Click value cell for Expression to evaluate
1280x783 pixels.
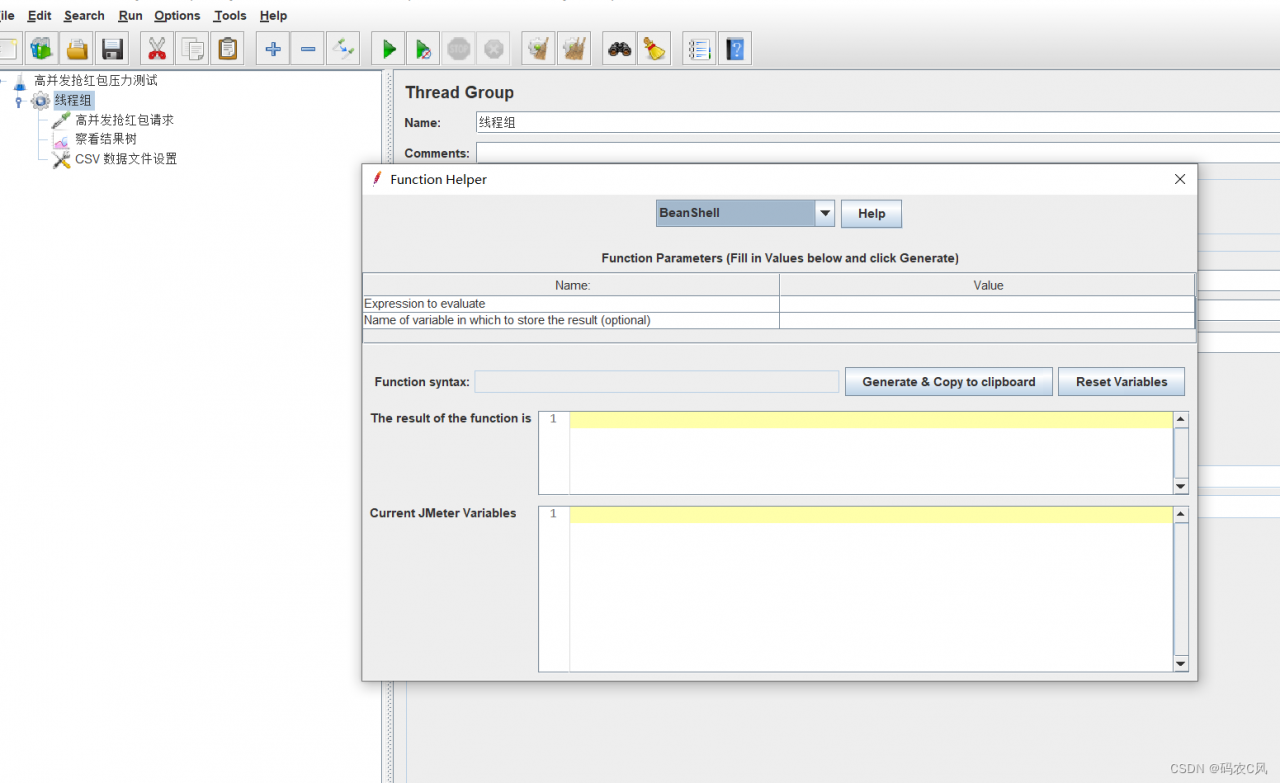[987, 303]
